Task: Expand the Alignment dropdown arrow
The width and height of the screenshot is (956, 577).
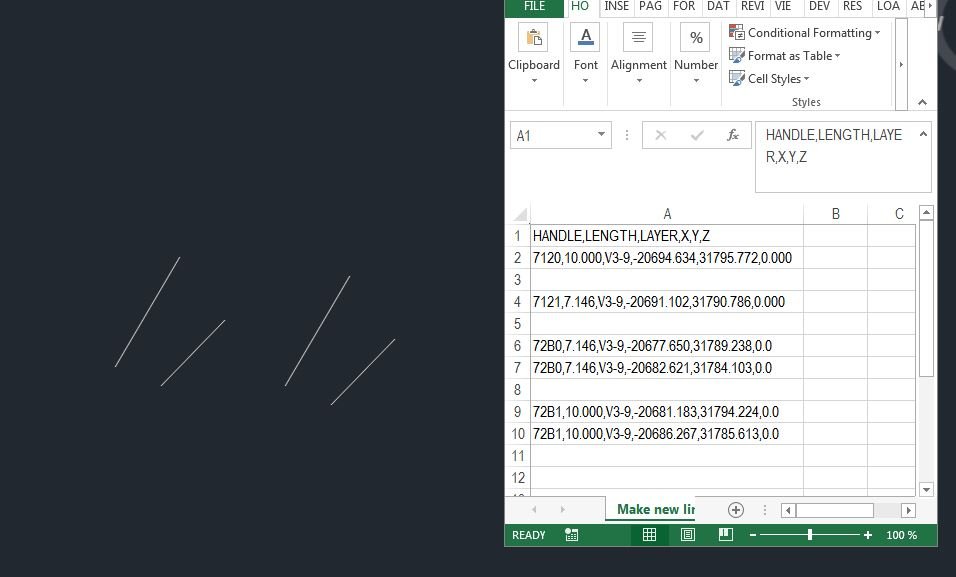Action: coord(639,81)
